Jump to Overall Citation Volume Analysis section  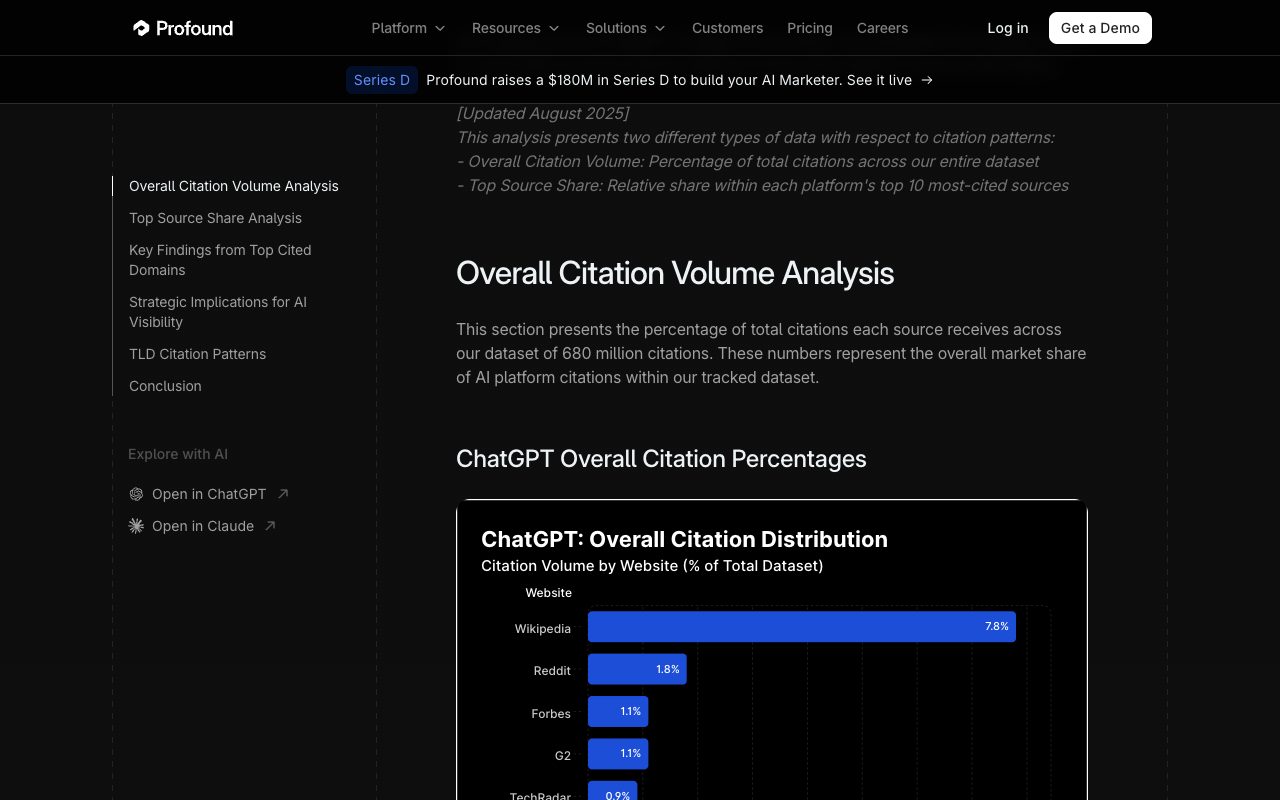coord(234,186)
